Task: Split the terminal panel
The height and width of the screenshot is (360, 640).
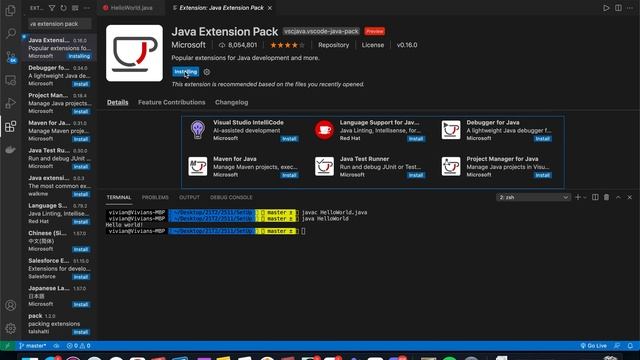Action: pyautogui.click(x=595, y=197)
